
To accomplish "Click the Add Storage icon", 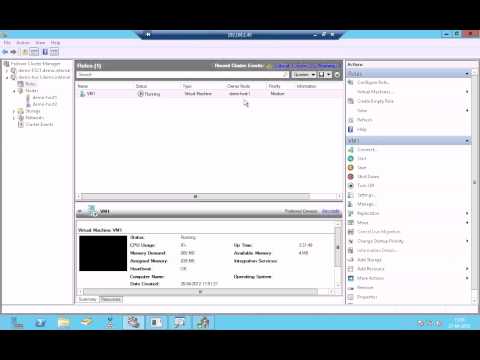I will coord(351,260).
